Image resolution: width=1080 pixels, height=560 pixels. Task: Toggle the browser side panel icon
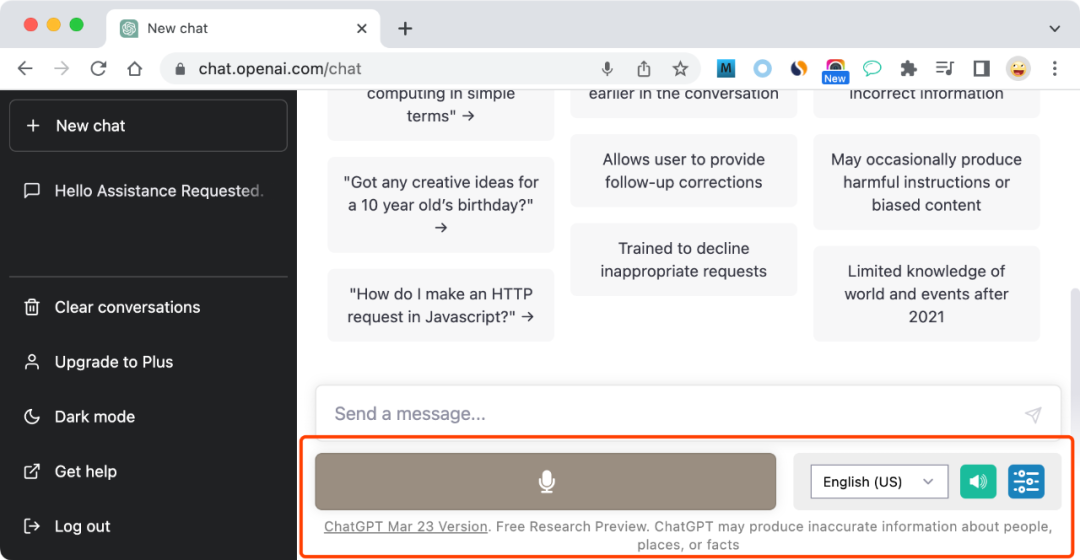click(982, 68)
